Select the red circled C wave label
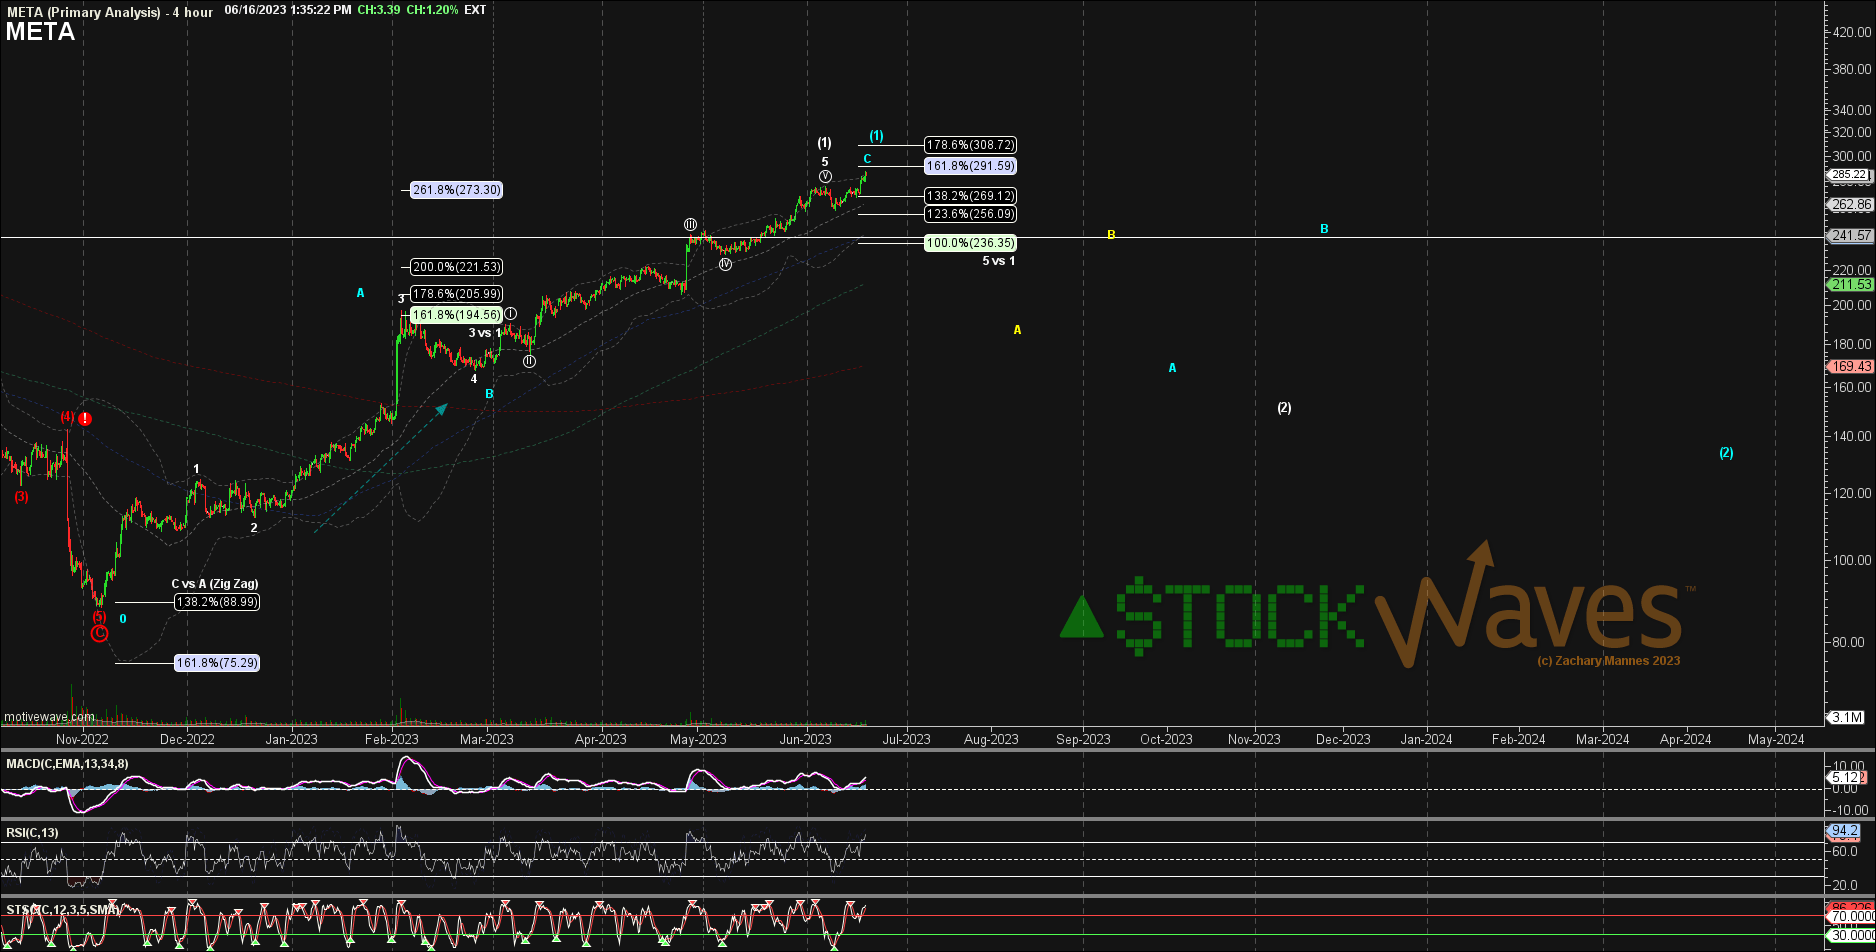 [99, 633]
